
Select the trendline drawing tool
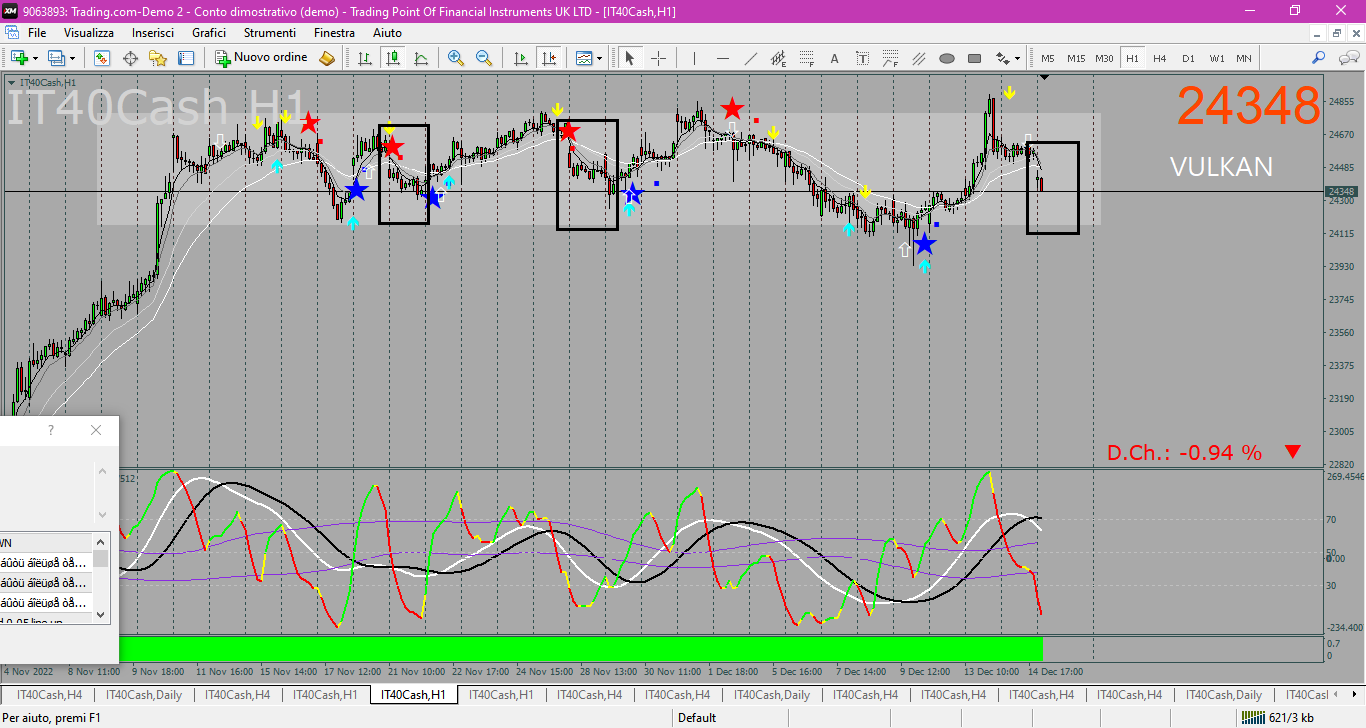pyautogui.click(x=750, y=58)
